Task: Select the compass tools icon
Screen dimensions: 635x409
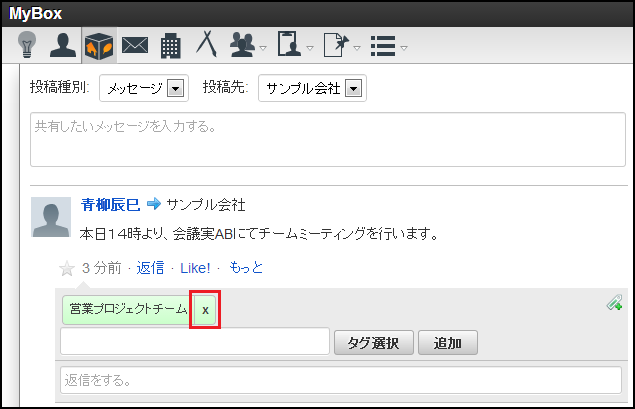Action: click(x=206, y=44)
